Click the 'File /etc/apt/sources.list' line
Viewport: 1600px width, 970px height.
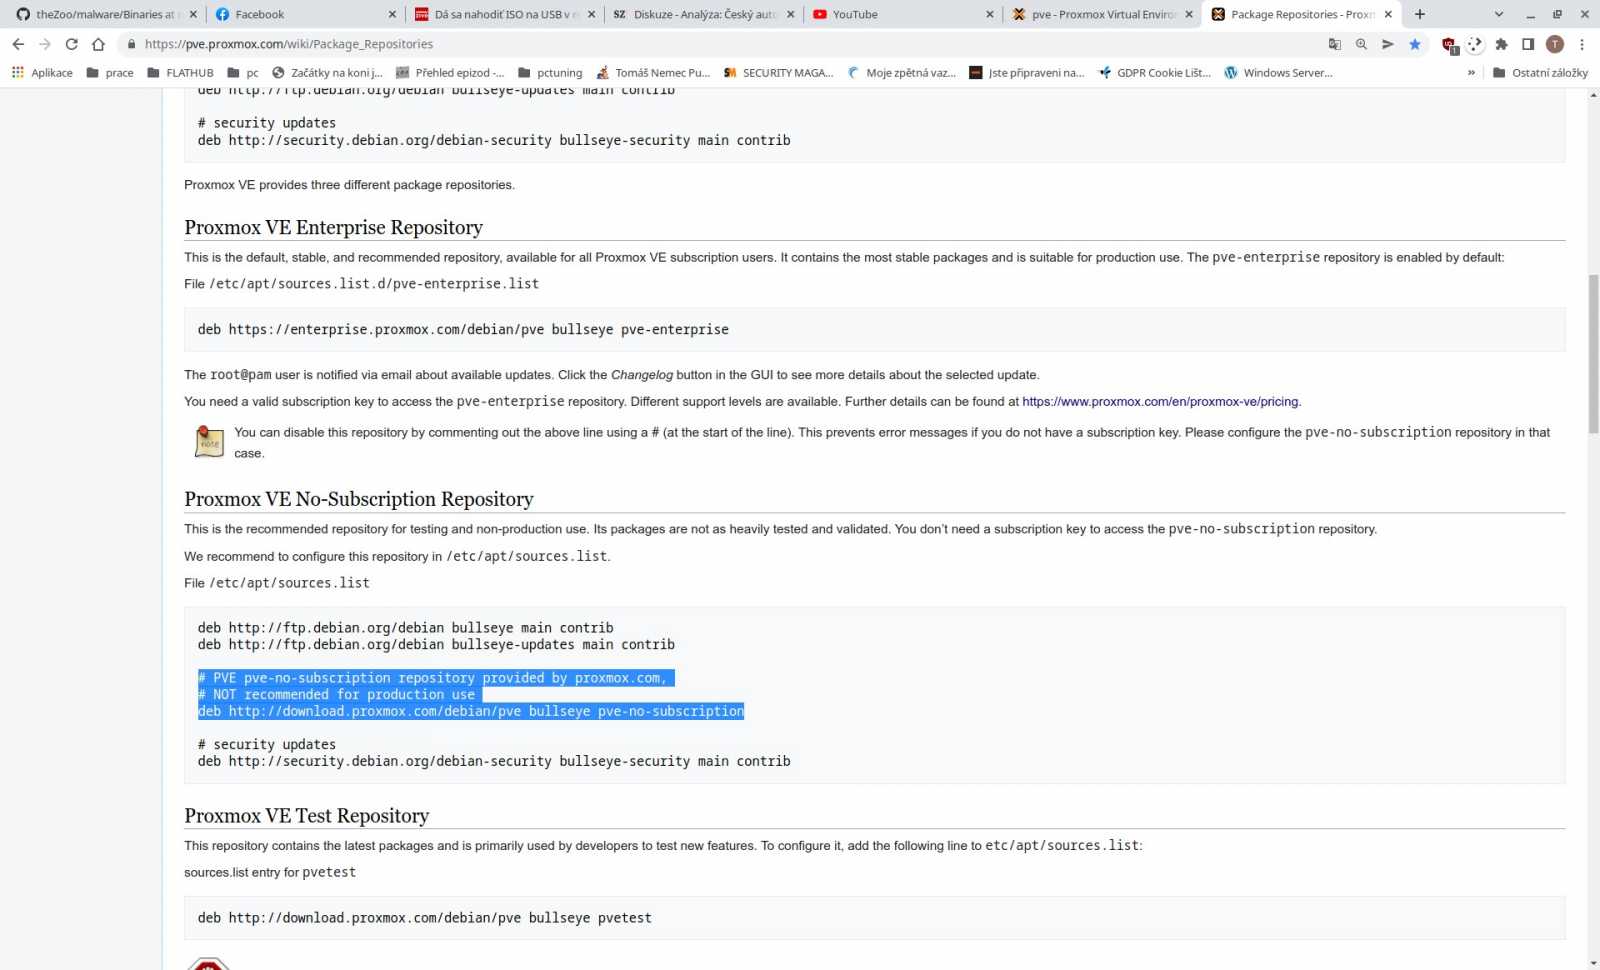pyautogui.click(x=277, y=583)
